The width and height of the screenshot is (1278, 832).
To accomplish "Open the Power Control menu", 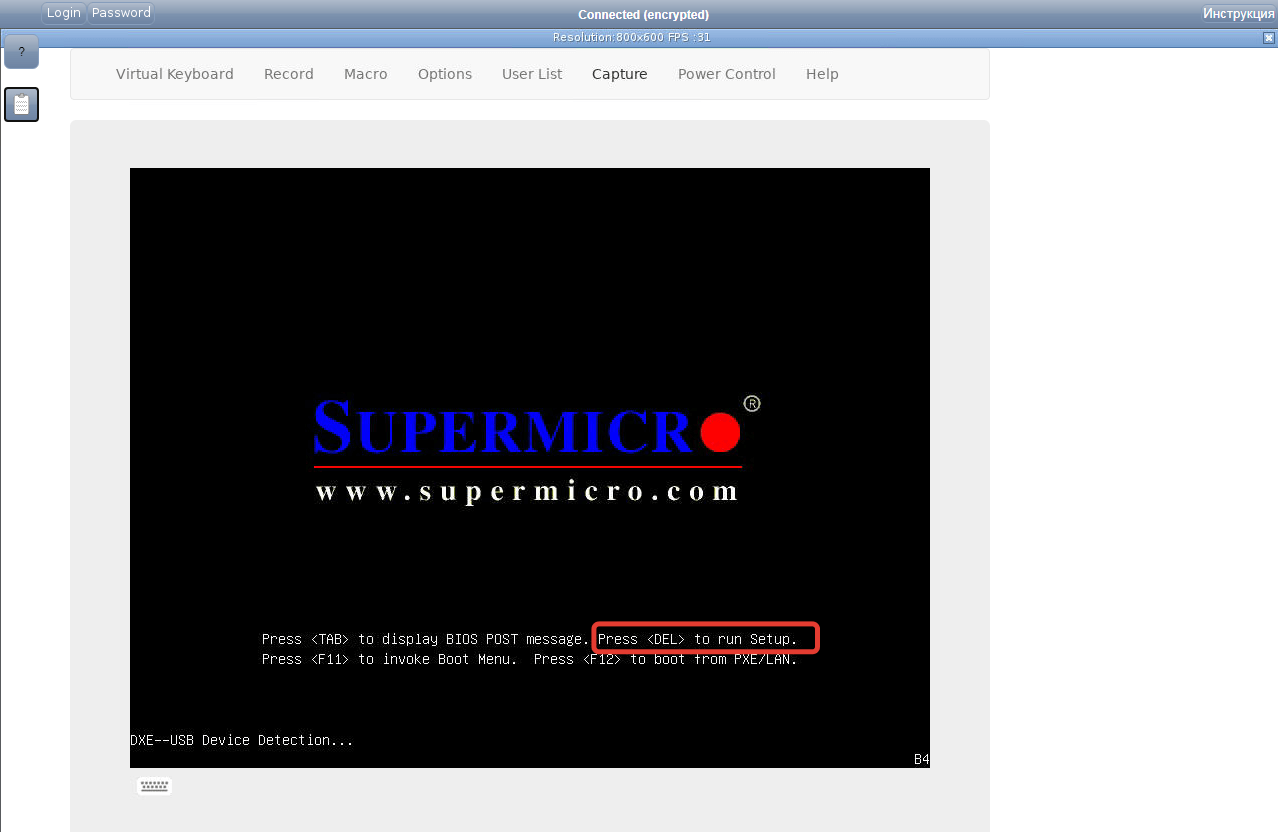I will click(x=727, y=74).
